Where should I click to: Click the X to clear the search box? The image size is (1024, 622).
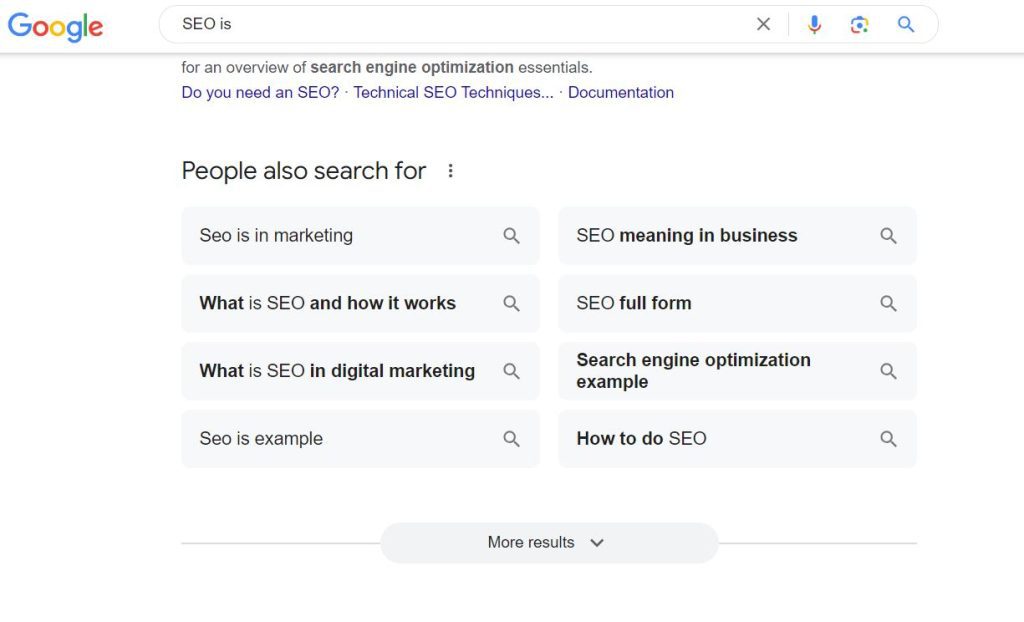coord(763,23)
